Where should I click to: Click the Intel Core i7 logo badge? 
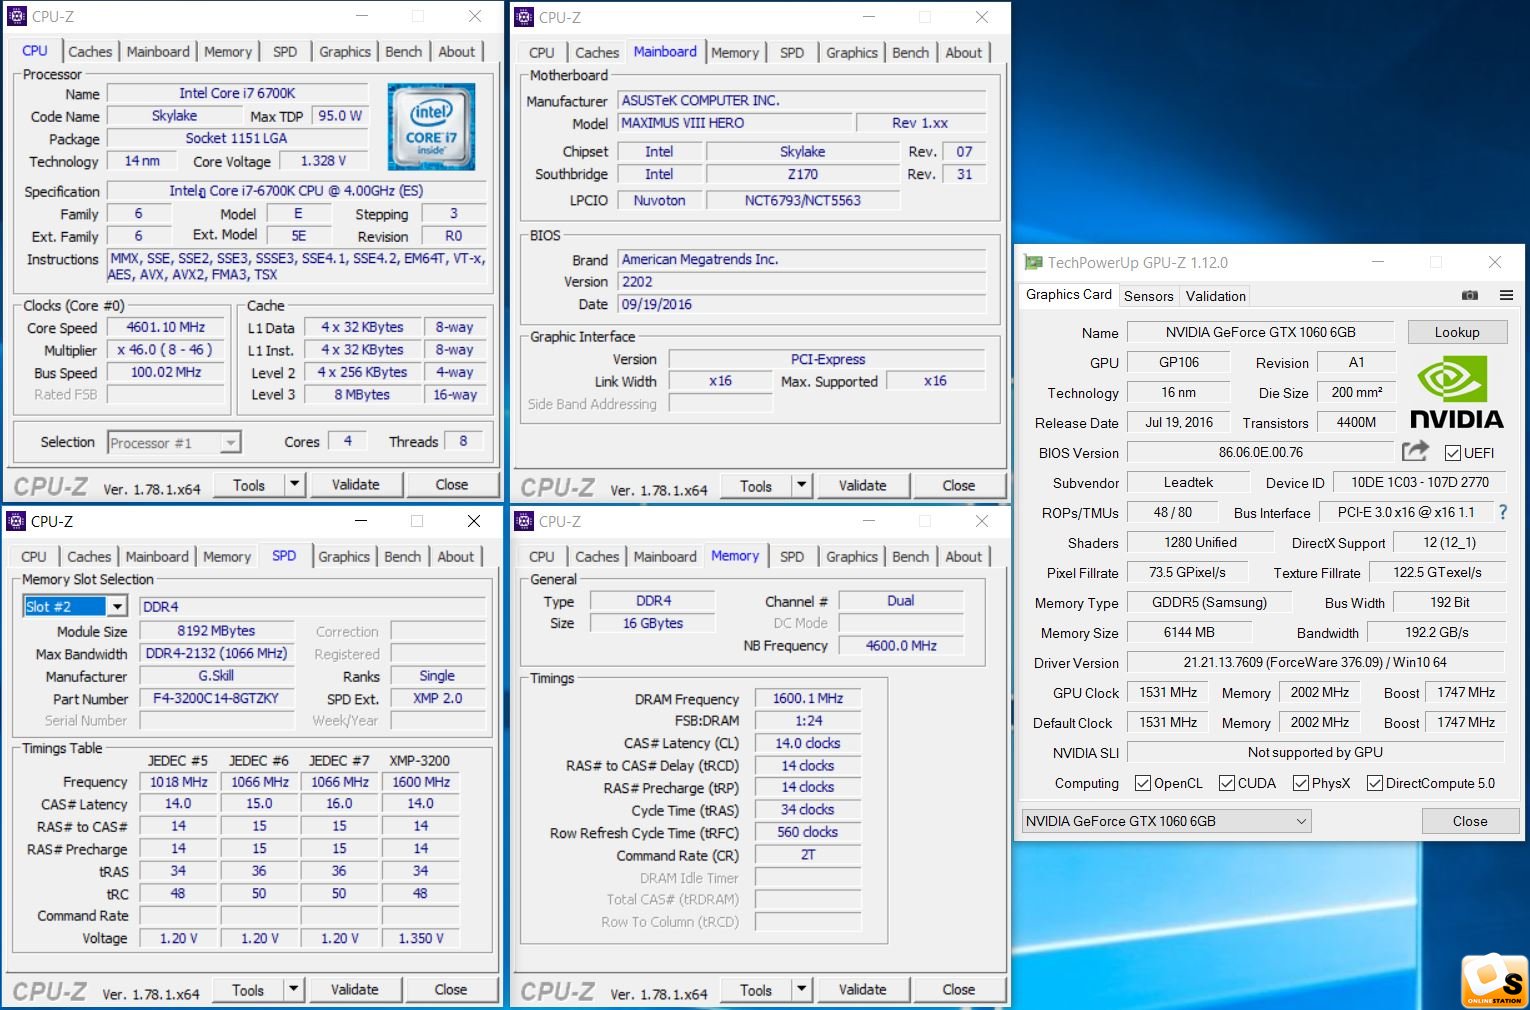pos(431,127)
